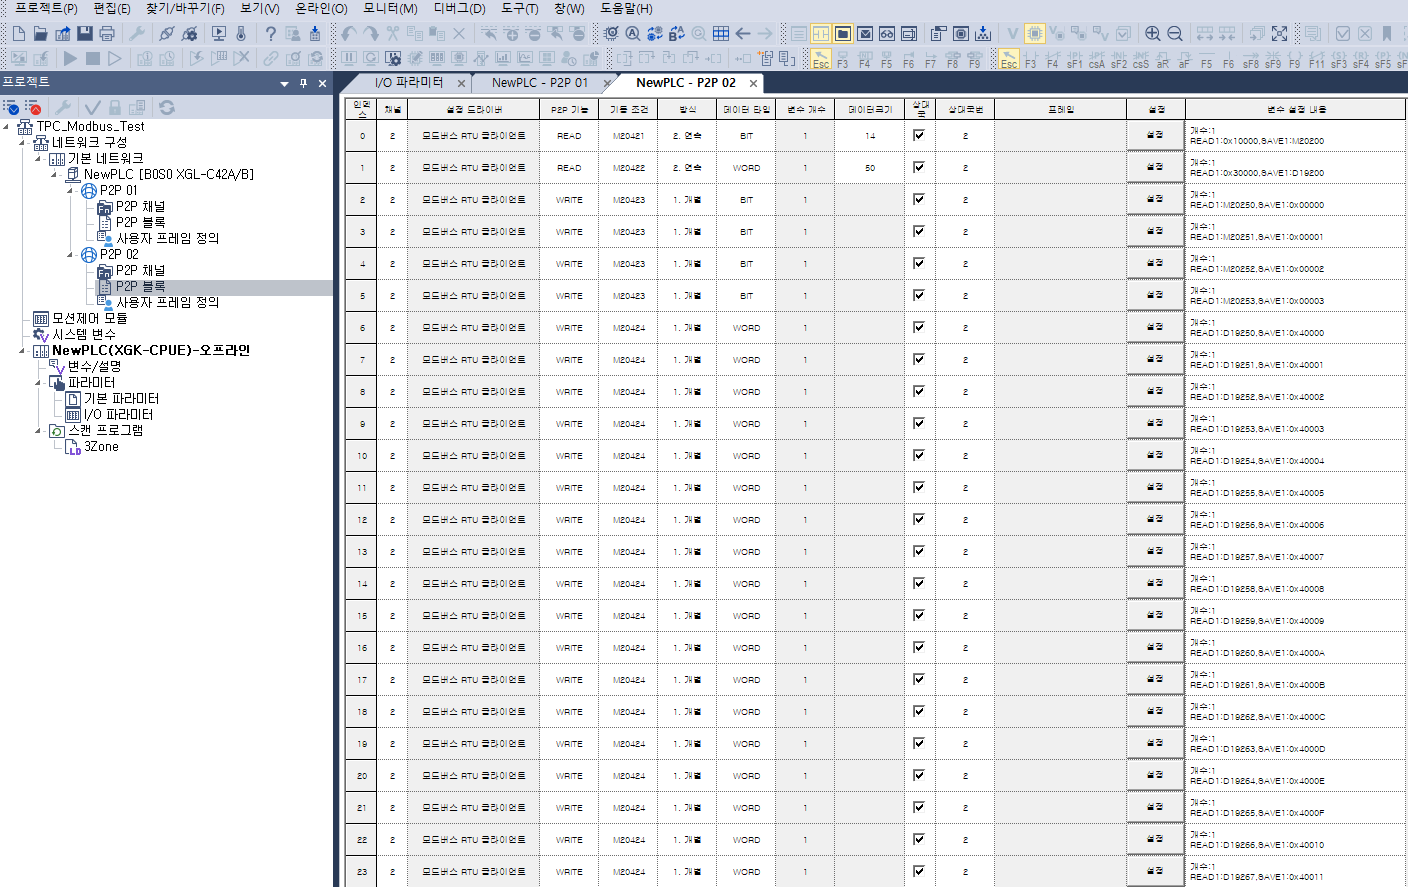Image resolution: width=1408 pixels, height=887 pixels.
Task: Click the Print icon in the toolbar
Action: coord(107,34)
